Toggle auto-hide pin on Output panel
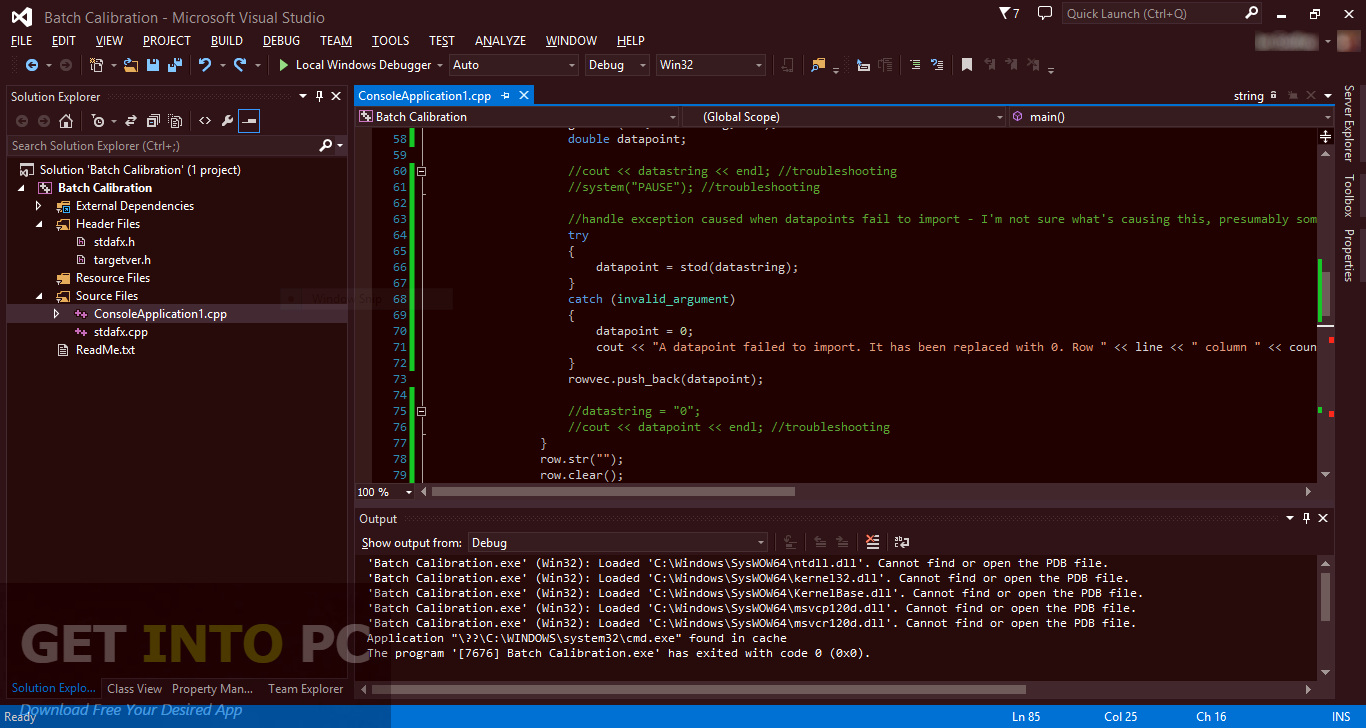1366x728 pixels. (x=1306, y=518)
